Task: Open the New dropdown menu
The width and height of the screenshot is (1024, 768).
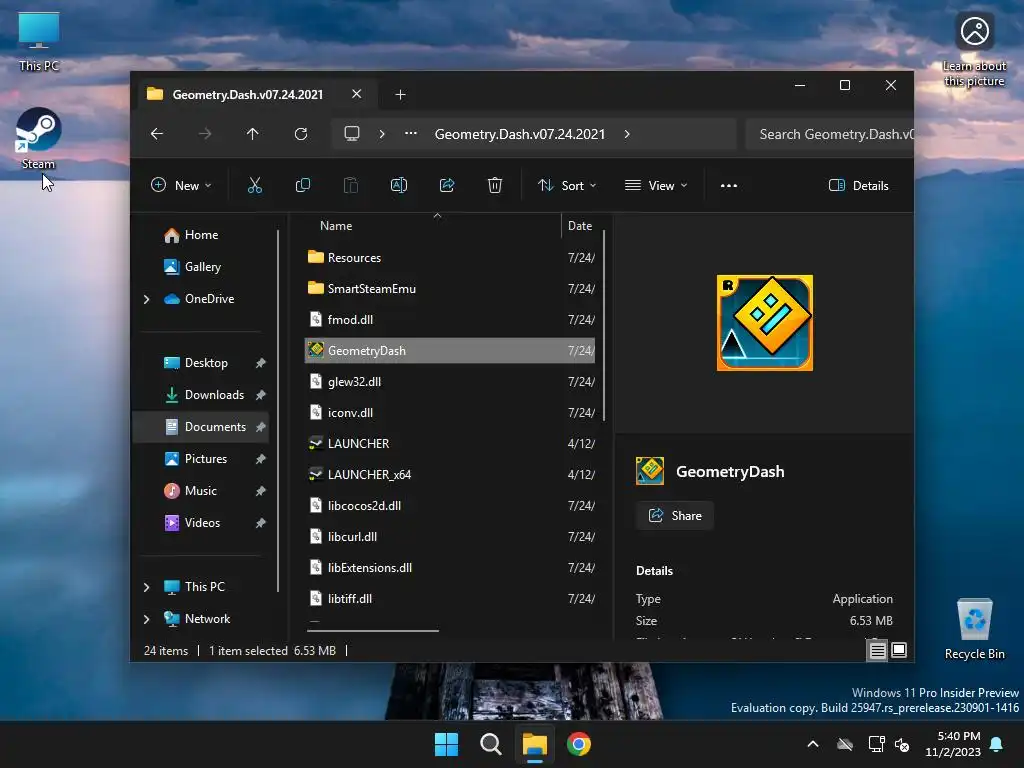Action: (181, 185)
